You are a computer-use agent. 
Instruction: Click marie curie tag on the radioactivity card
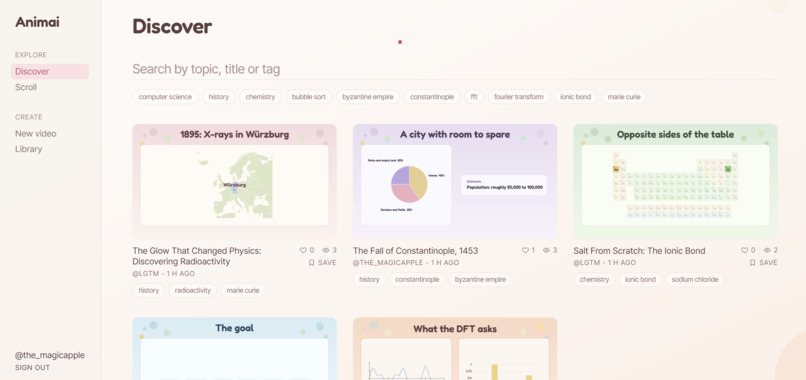tap(243, 291)
